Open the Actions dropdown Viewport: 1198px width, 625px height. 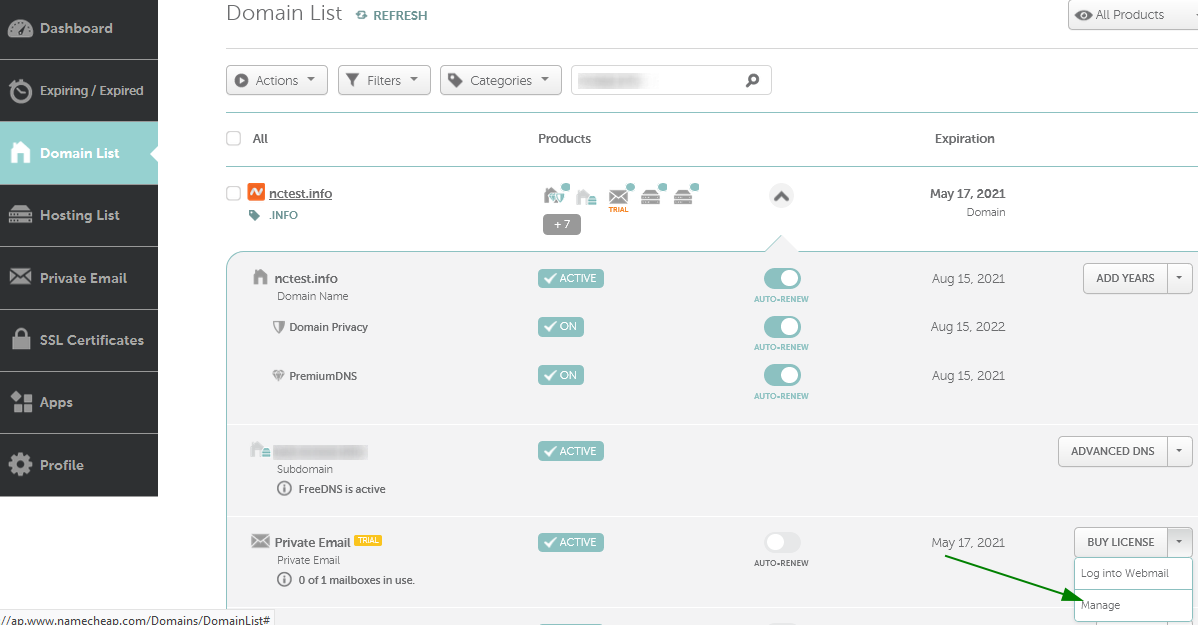coord(277,80)
